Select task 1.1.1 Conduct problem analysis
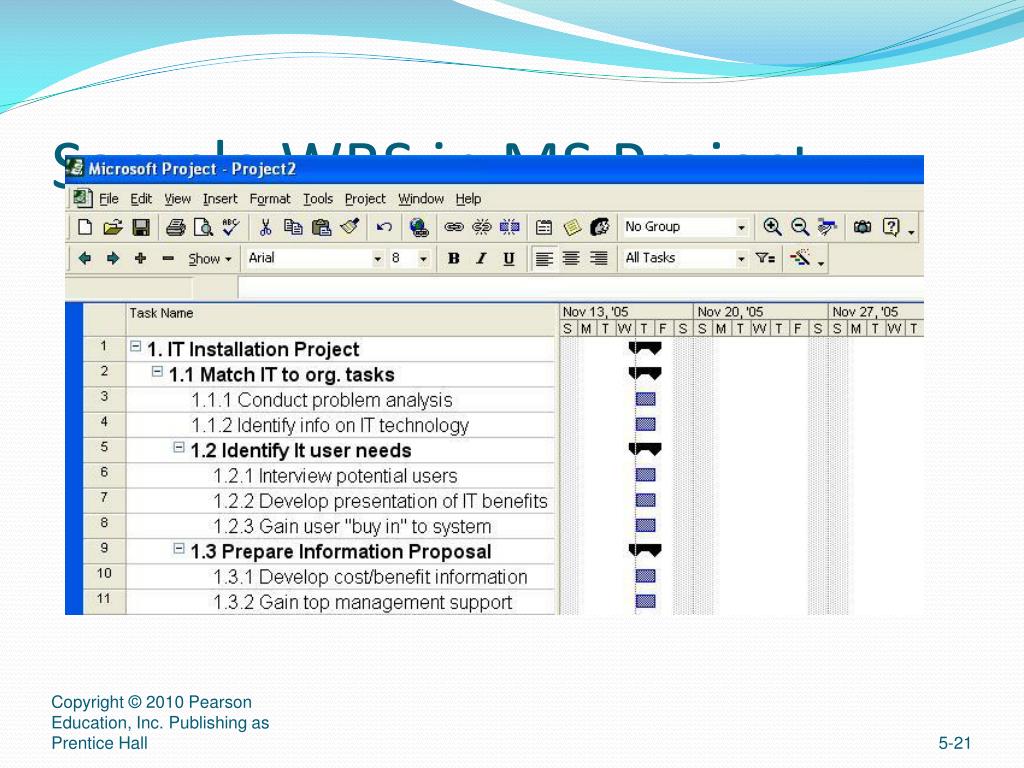Screen dimensions: 1024x768 tap(340, 400)
